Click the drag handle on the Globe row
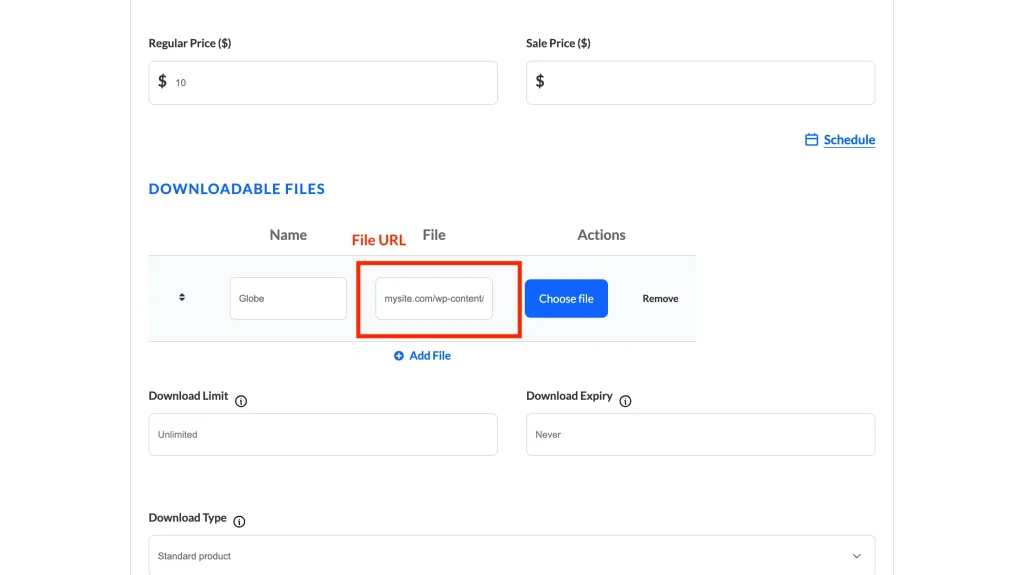The width and height of the screenshot is (1024, 575). tap(182, 297)
